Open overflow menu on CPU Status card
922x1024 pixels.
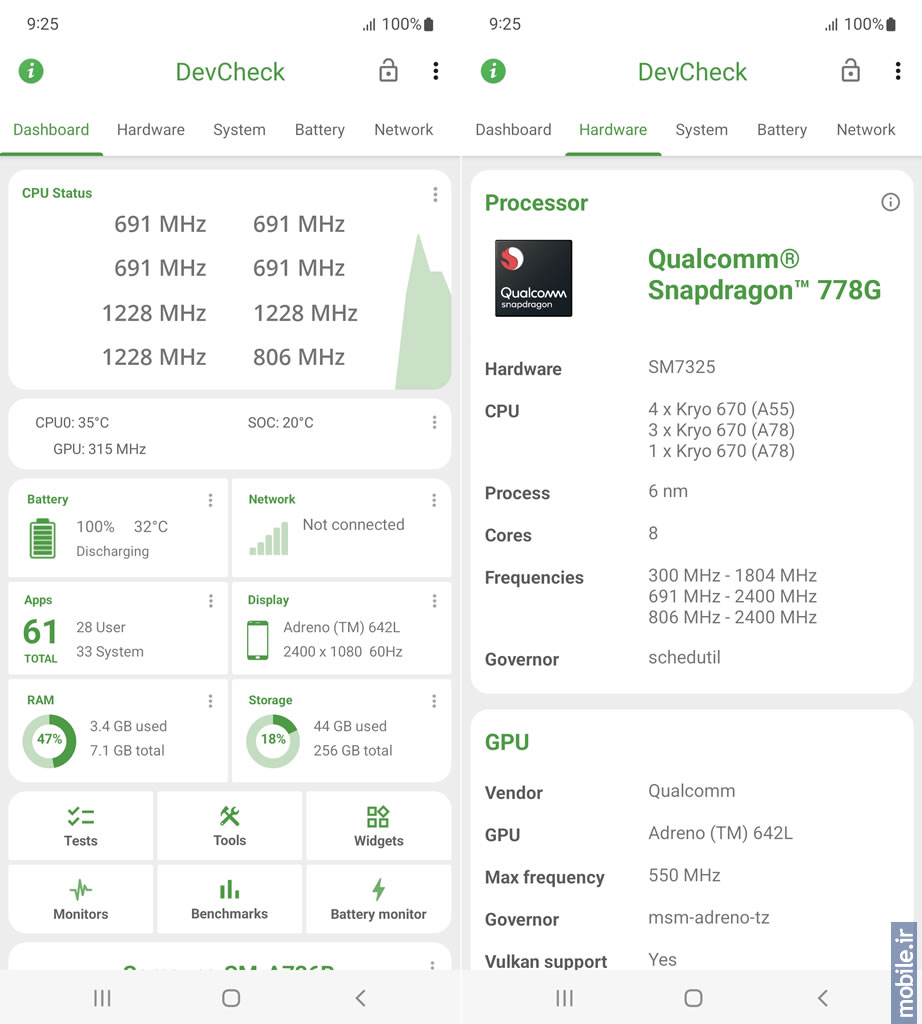click(x=435, y=194)
